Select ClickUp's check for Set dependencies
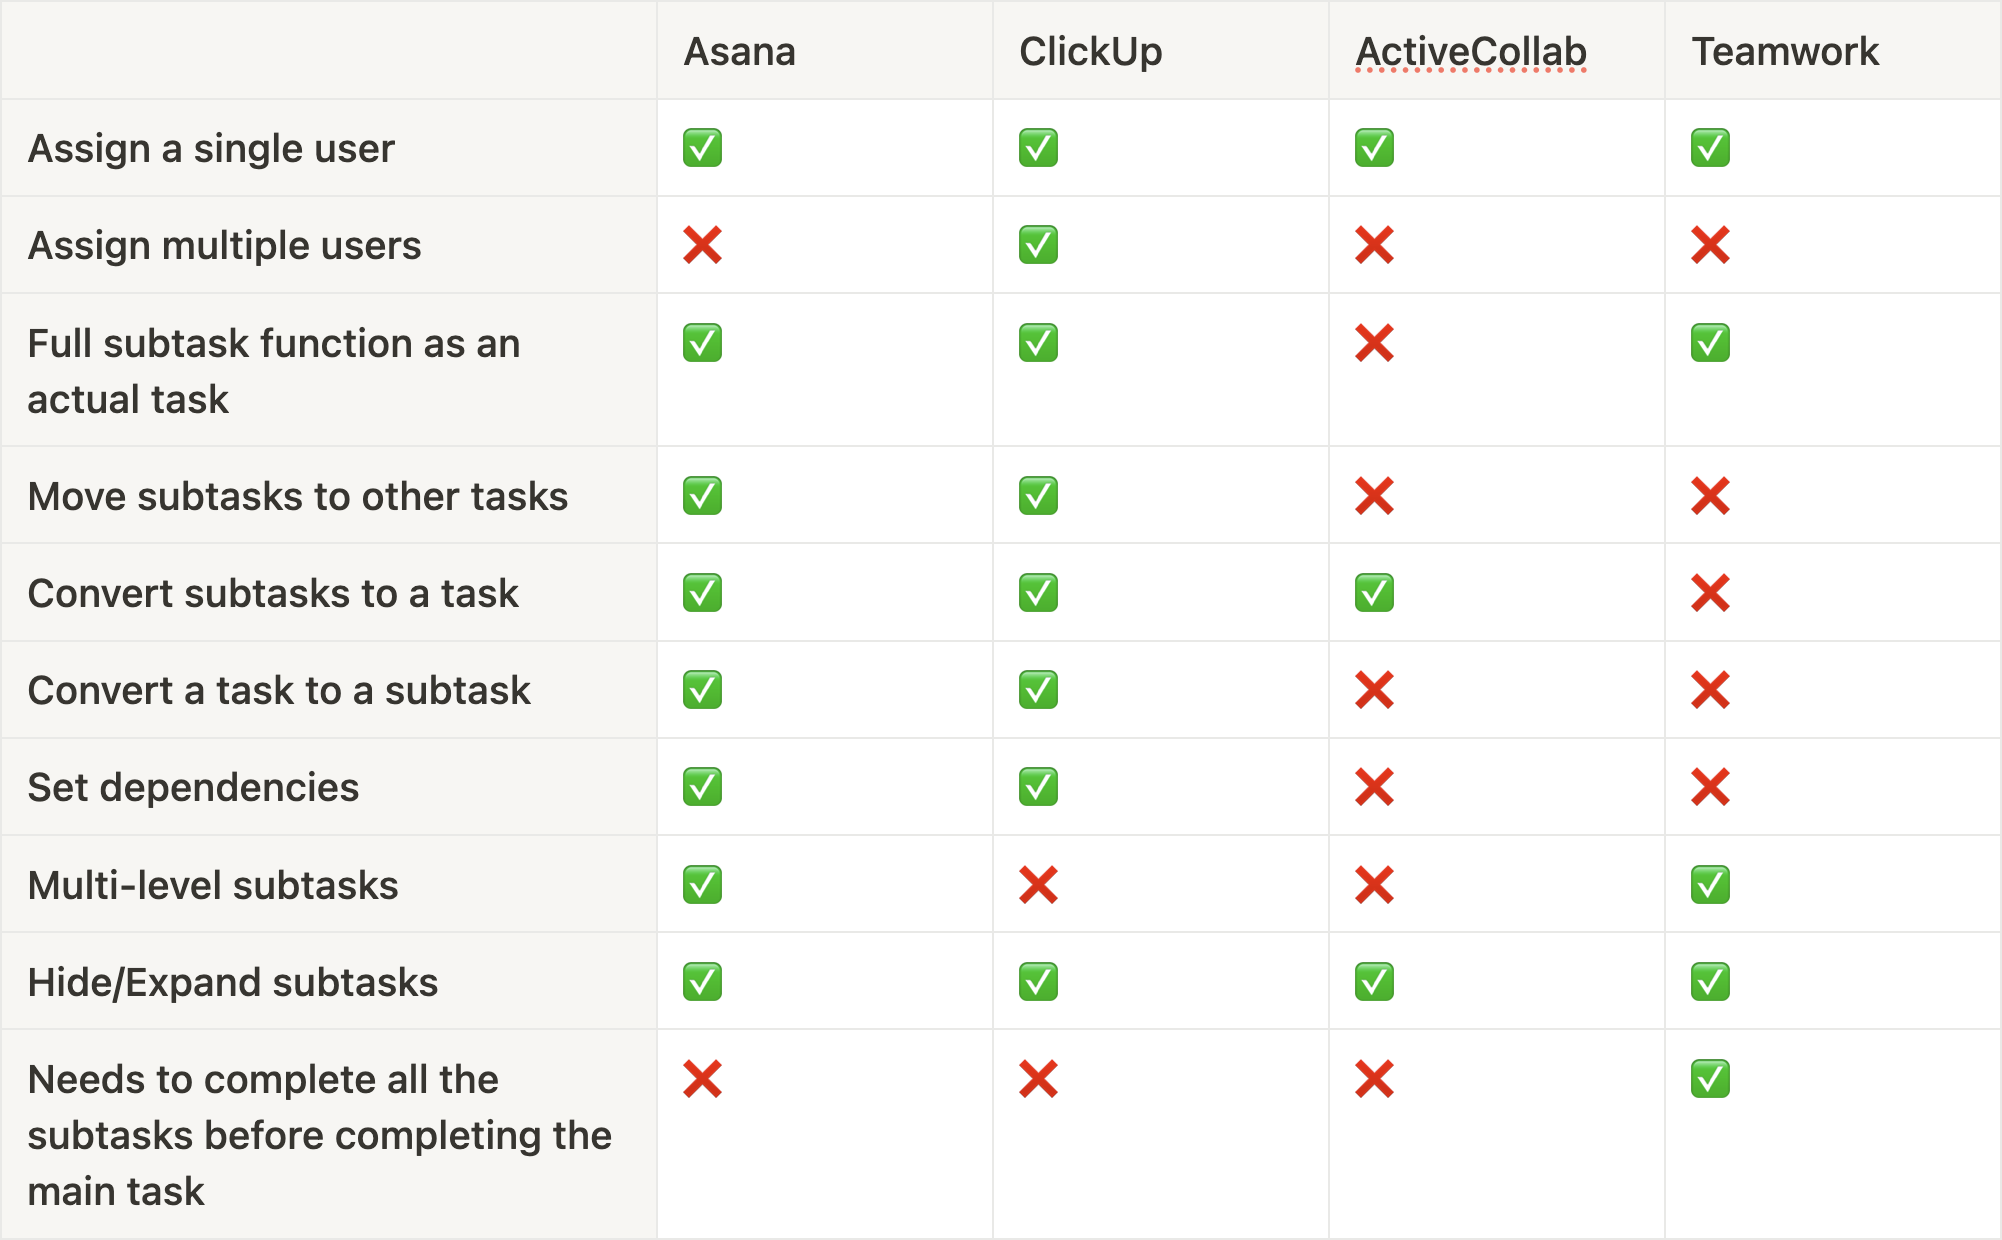The image size is (2002, 1240). point(1038,787)
